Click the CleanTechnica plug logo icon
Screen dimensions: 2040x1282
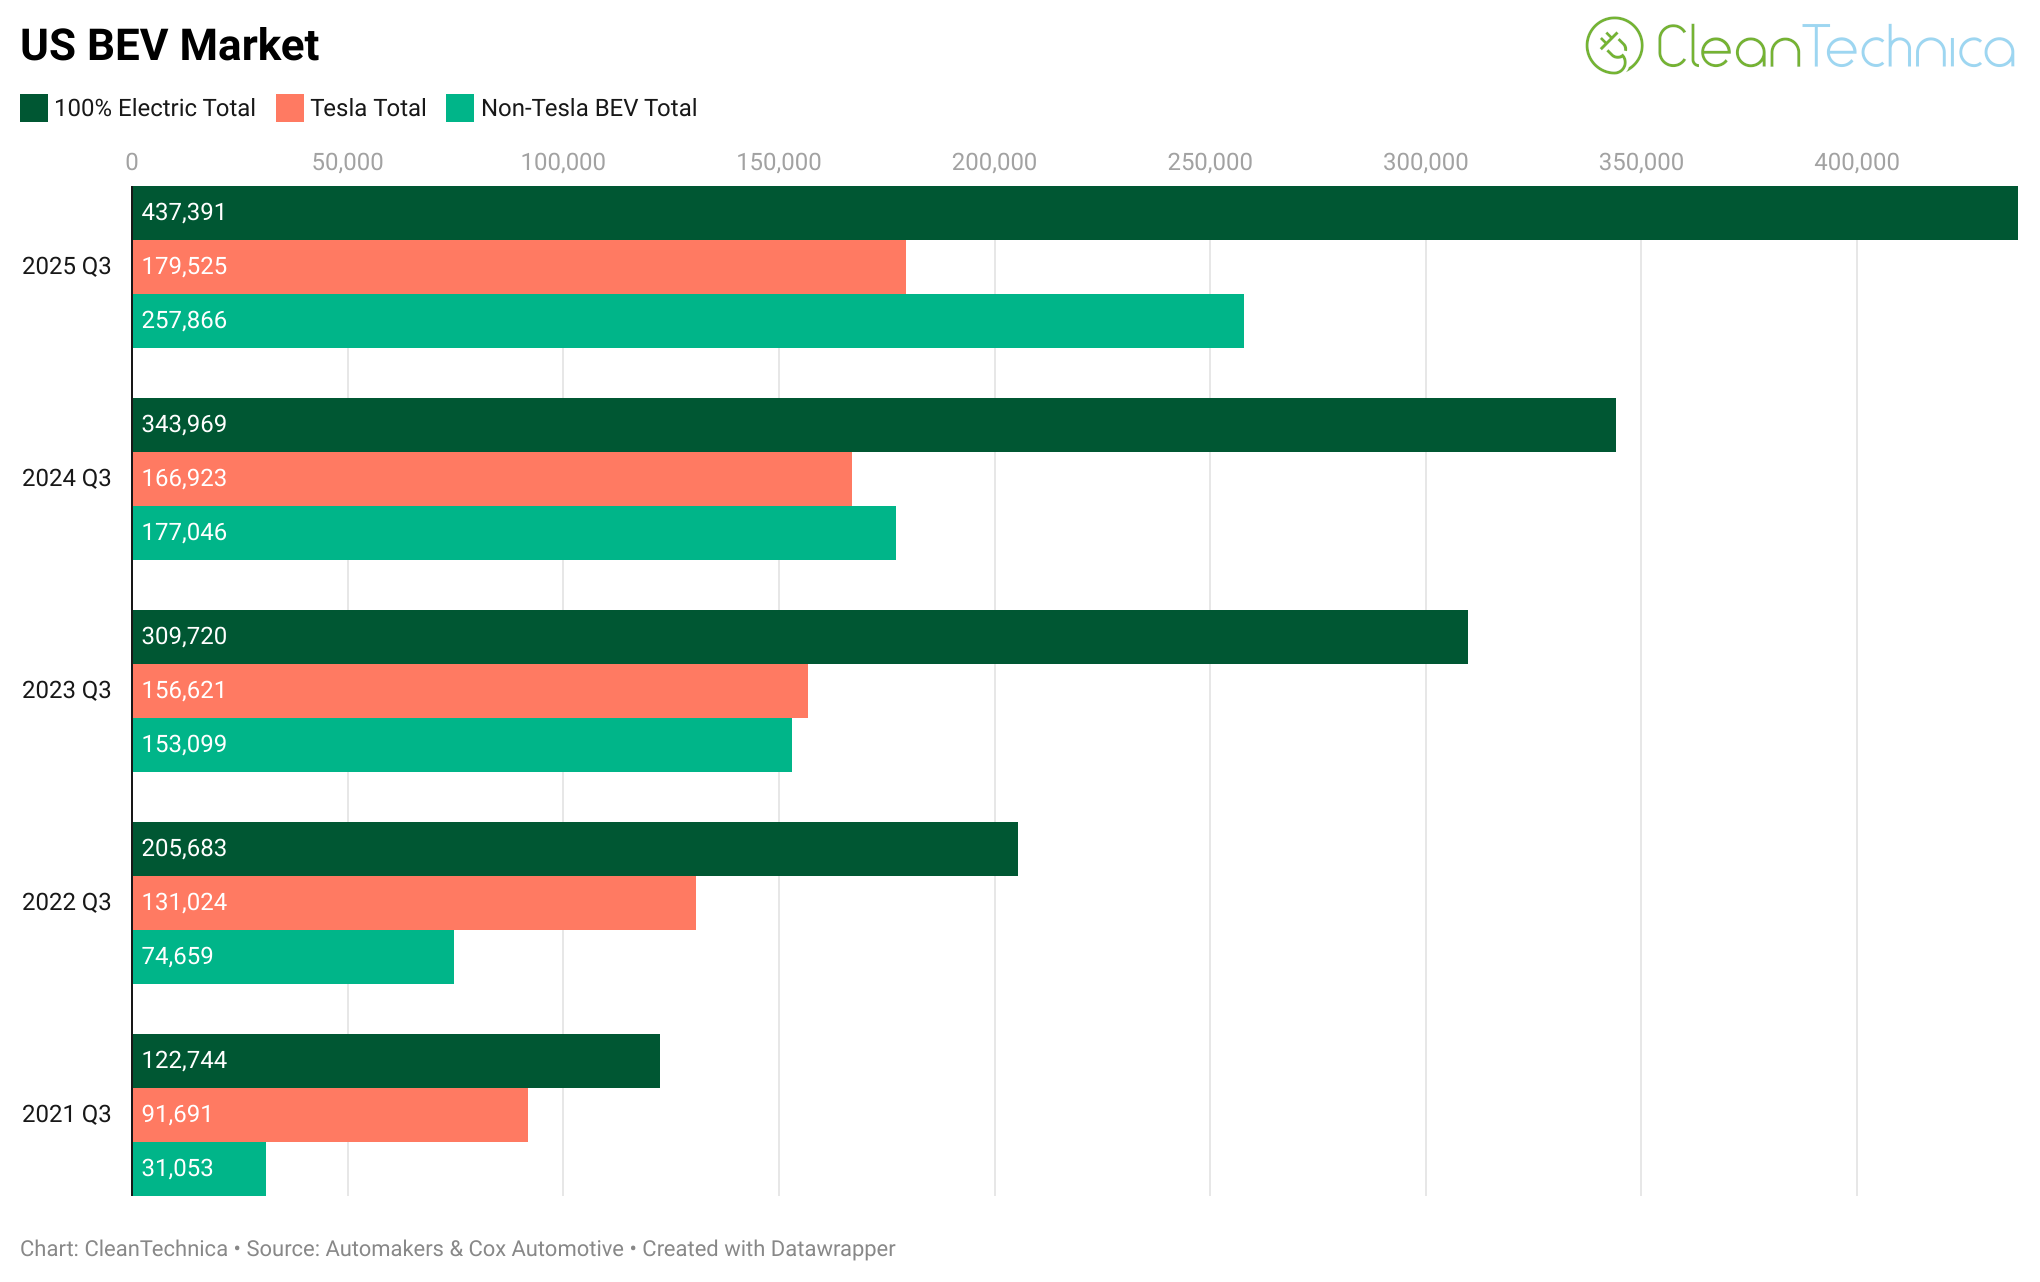(x=1613, y=46)
